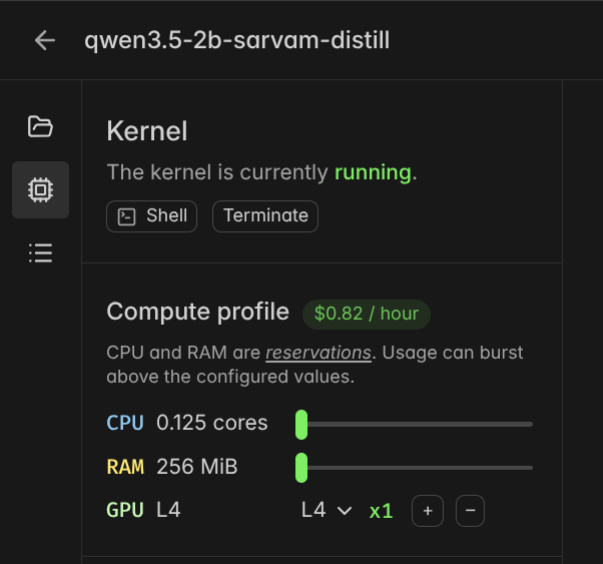The width and height of the screenshot is (603, 564).
Task: Open the files folder sidebar icon
Action: (x=40, y=126)
